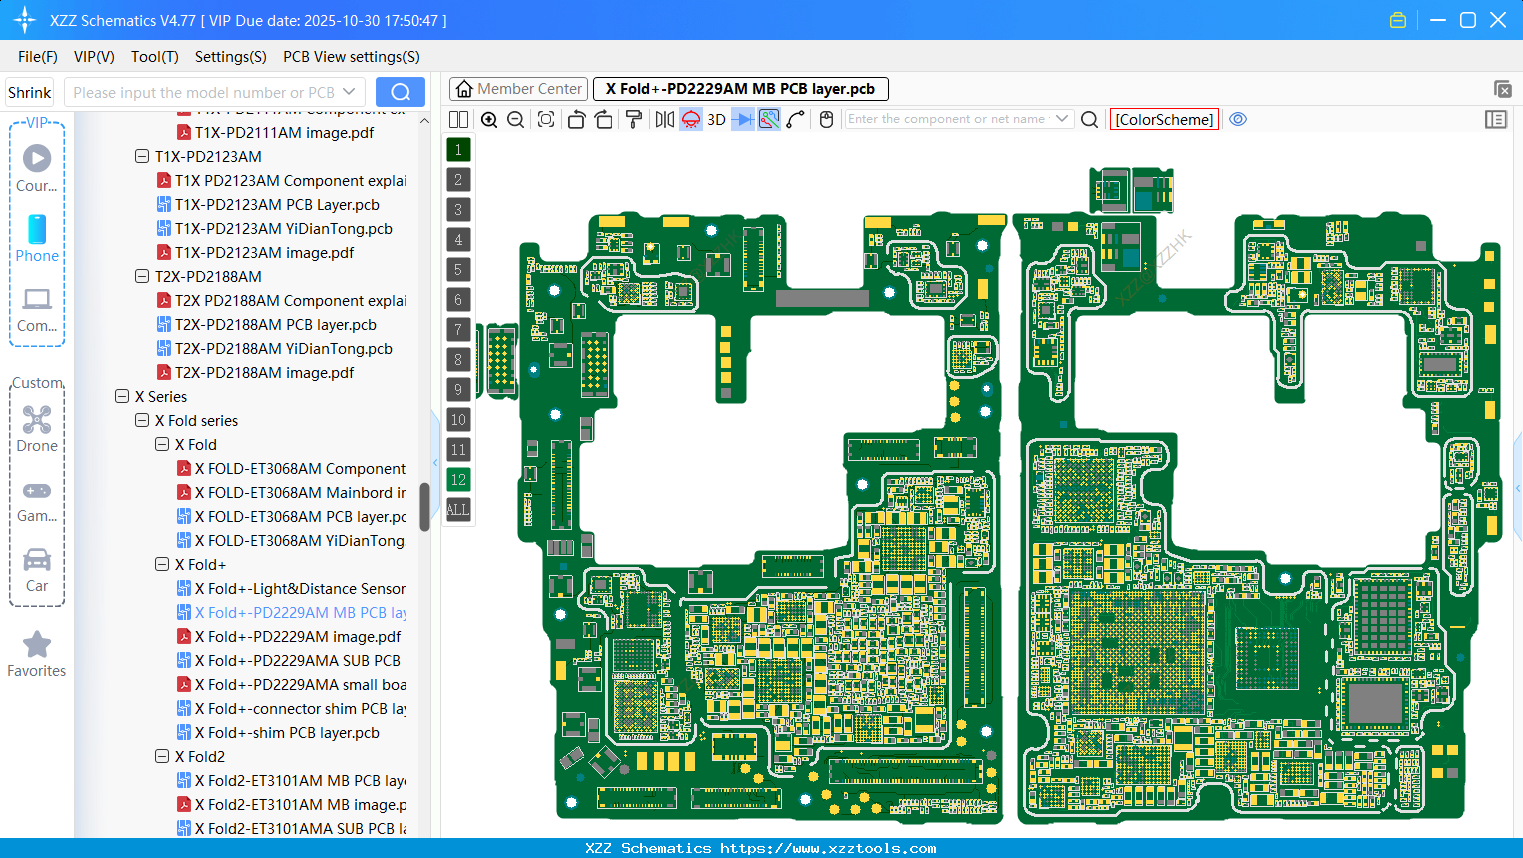Toggle the split dual-pane view icon

458,119
